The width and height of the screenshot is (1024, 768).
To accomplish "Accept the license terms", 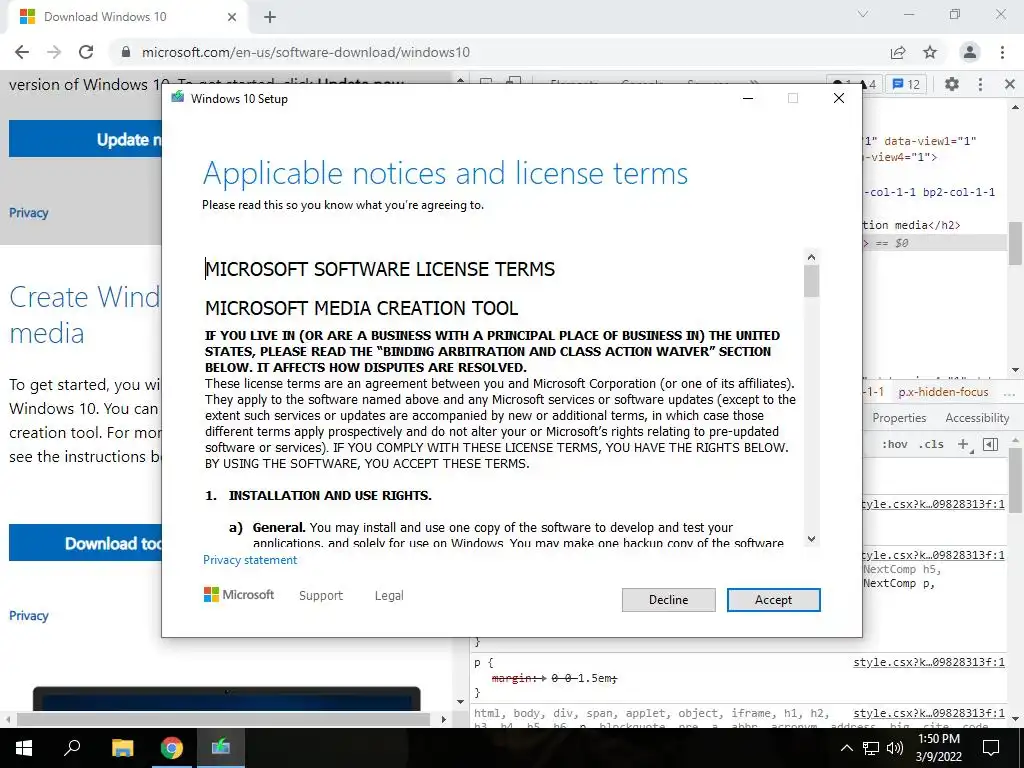I will coord(773,600).
